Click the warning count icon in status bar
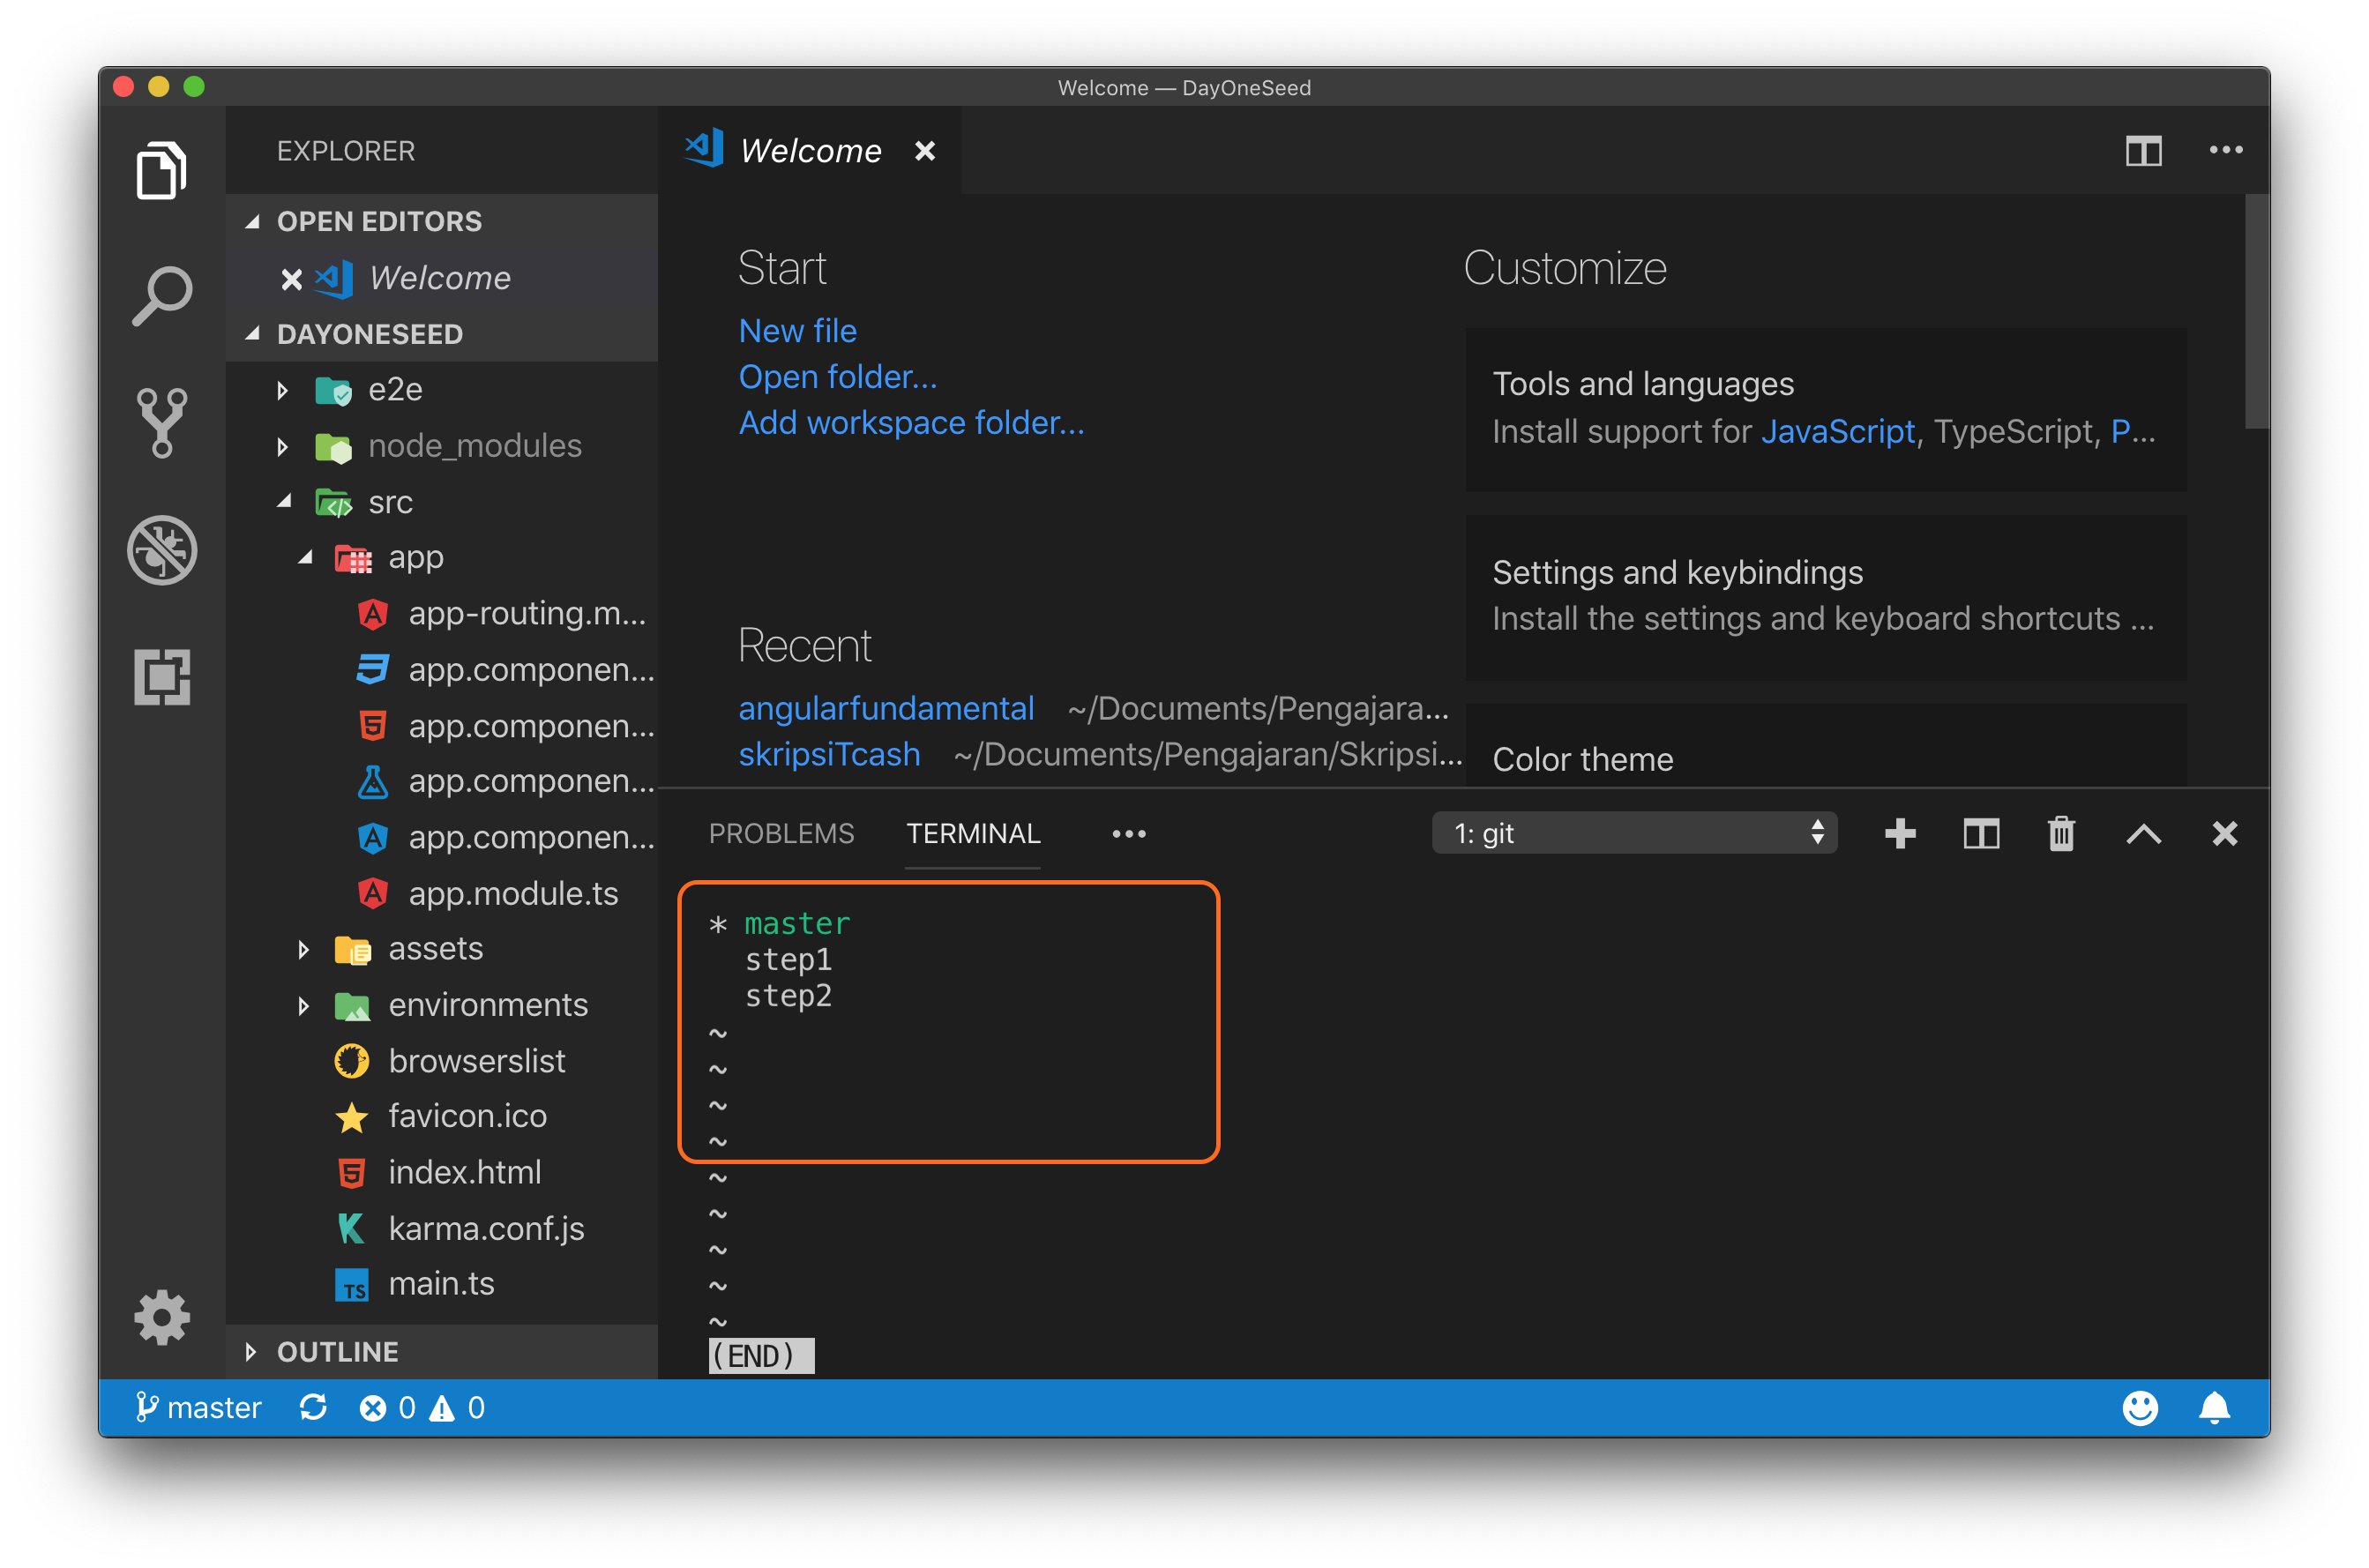This screenshot has width=2369, height=1568. click(x=441, y=1408)
